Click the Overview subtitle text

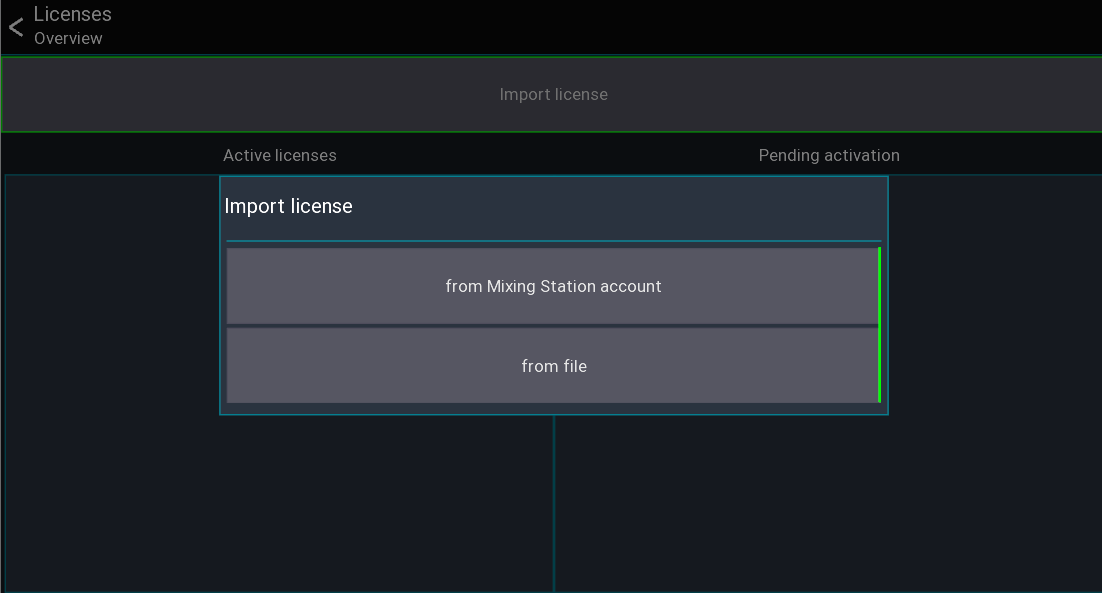tap(68, 39)
